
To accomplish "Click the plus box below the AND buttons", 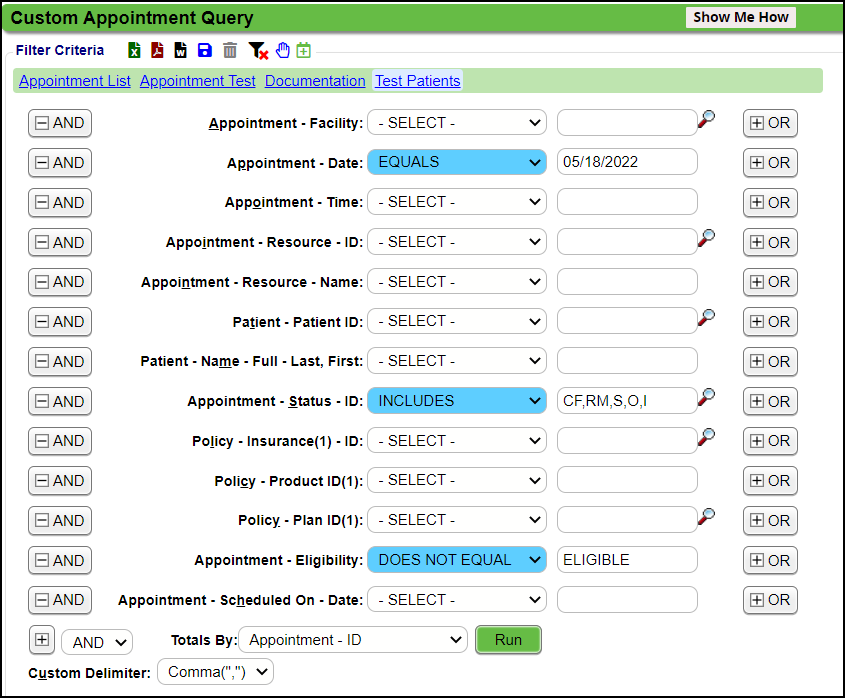I will click(x=42, y=640).
